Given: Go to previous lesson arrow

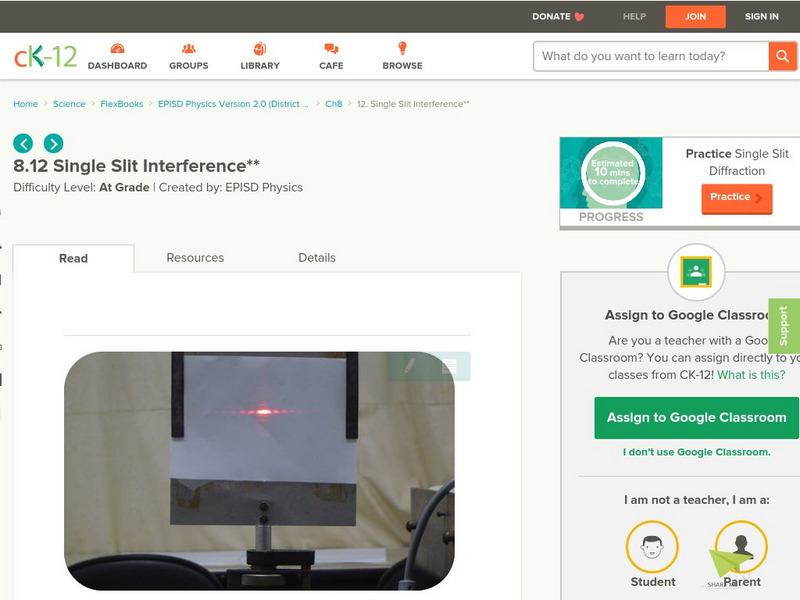Looking at the screenshot, I should coord(23,143).
